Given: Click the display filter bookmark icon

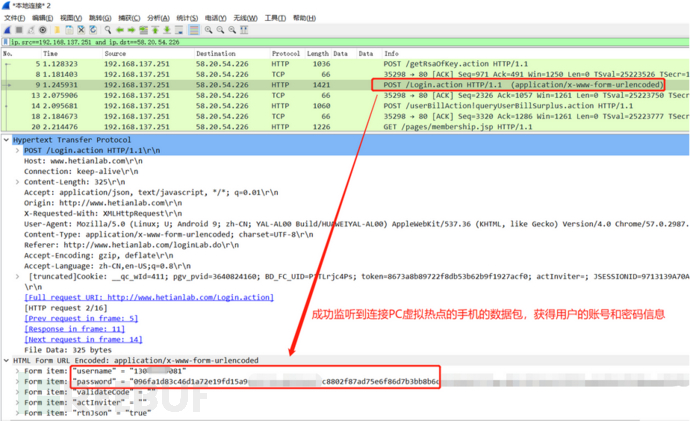Looking at the screenshot, I should coord(6,42).
